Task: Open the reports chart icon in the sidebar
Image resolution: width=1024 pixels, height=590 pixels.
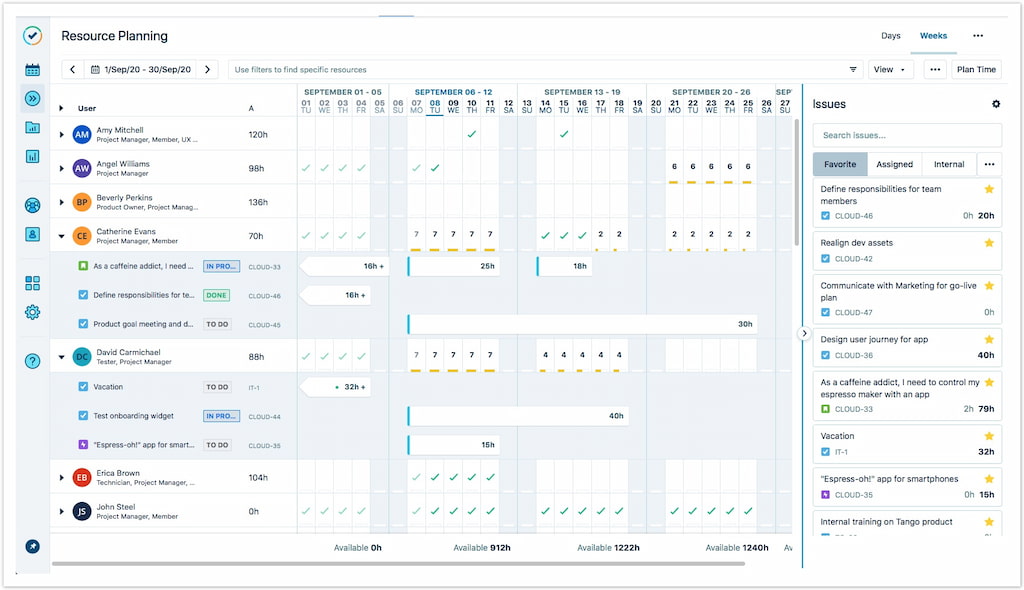Action: coord(33,157)
